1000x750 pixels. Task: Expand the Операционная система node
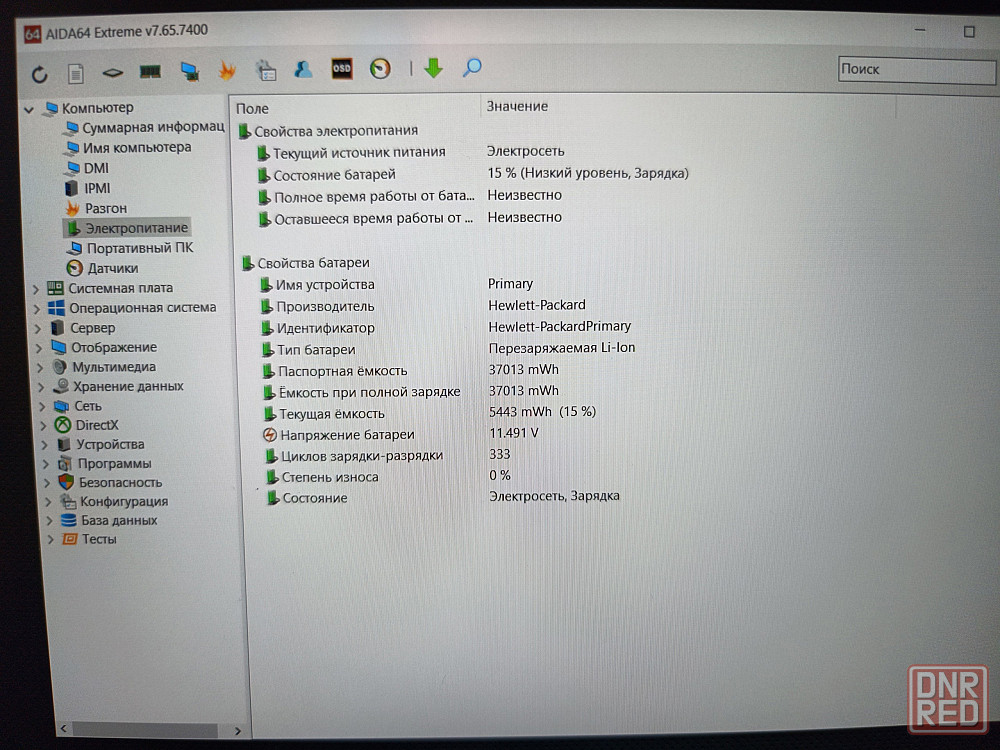[36, 309]
